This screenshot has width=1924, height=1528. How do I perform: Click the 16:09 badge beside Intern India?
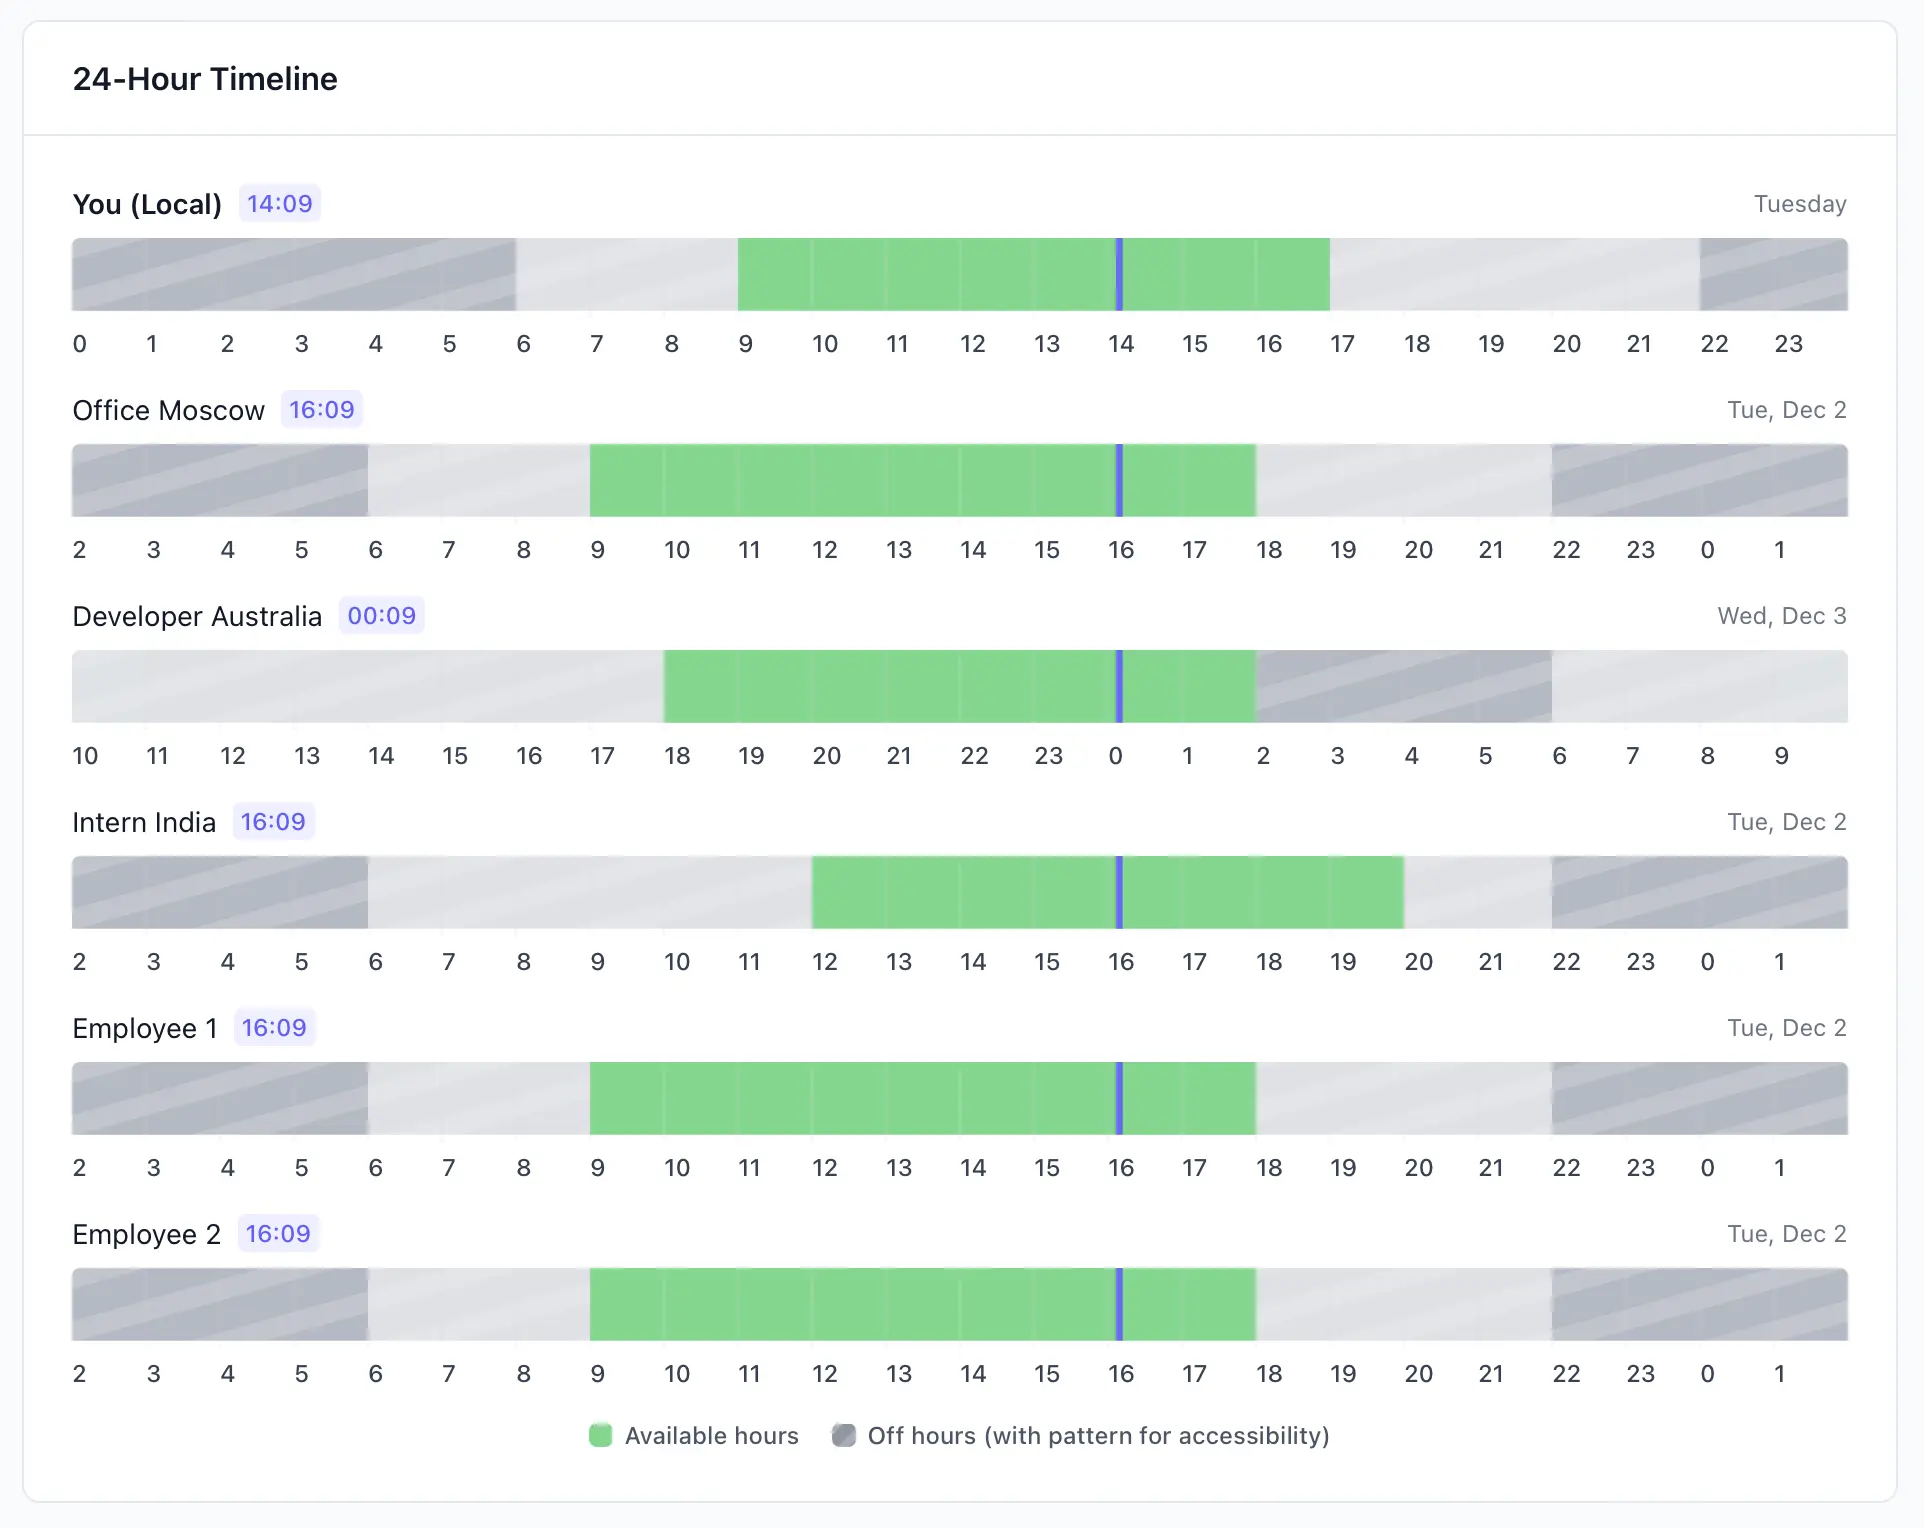point(273,822)
